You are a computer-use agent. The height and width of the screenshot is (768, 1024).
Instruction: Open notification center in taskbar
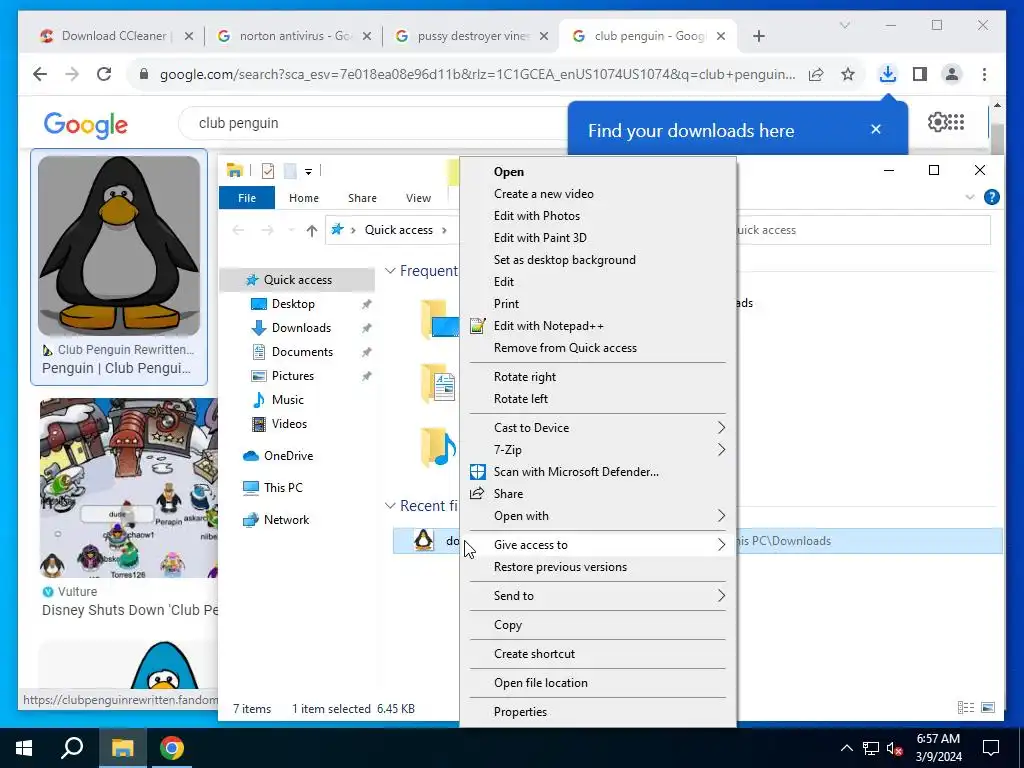[991, 748]
